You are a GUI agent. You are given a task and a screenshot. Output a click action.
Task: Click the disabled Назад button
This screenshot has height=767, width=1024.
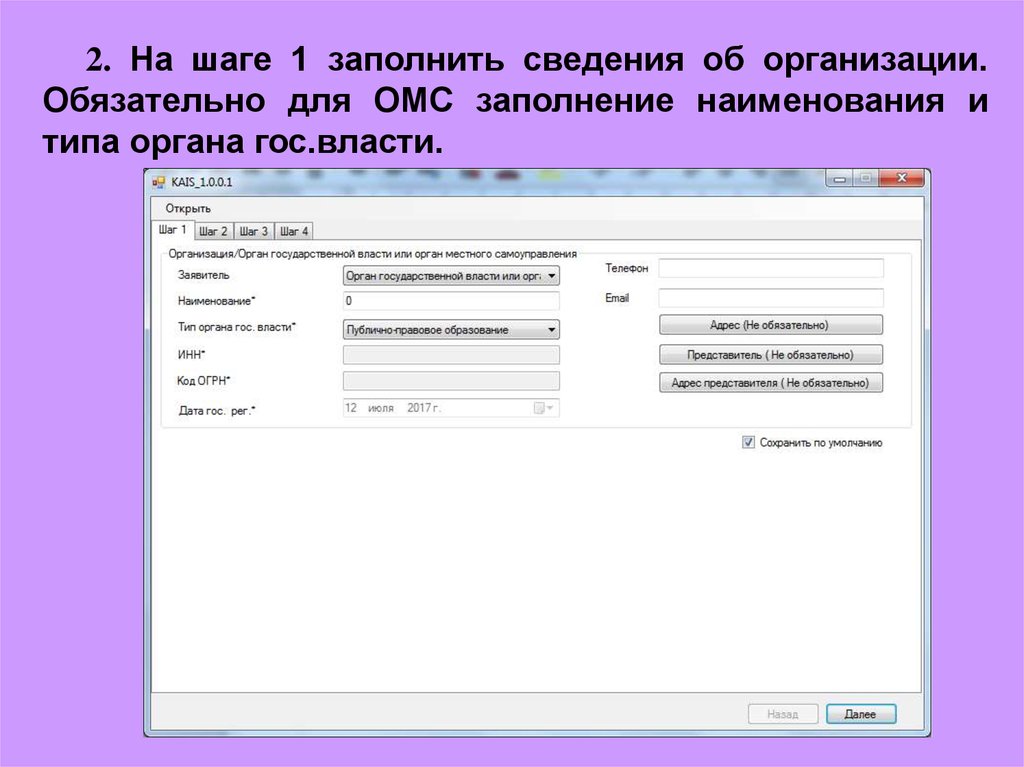pos(783,714)
